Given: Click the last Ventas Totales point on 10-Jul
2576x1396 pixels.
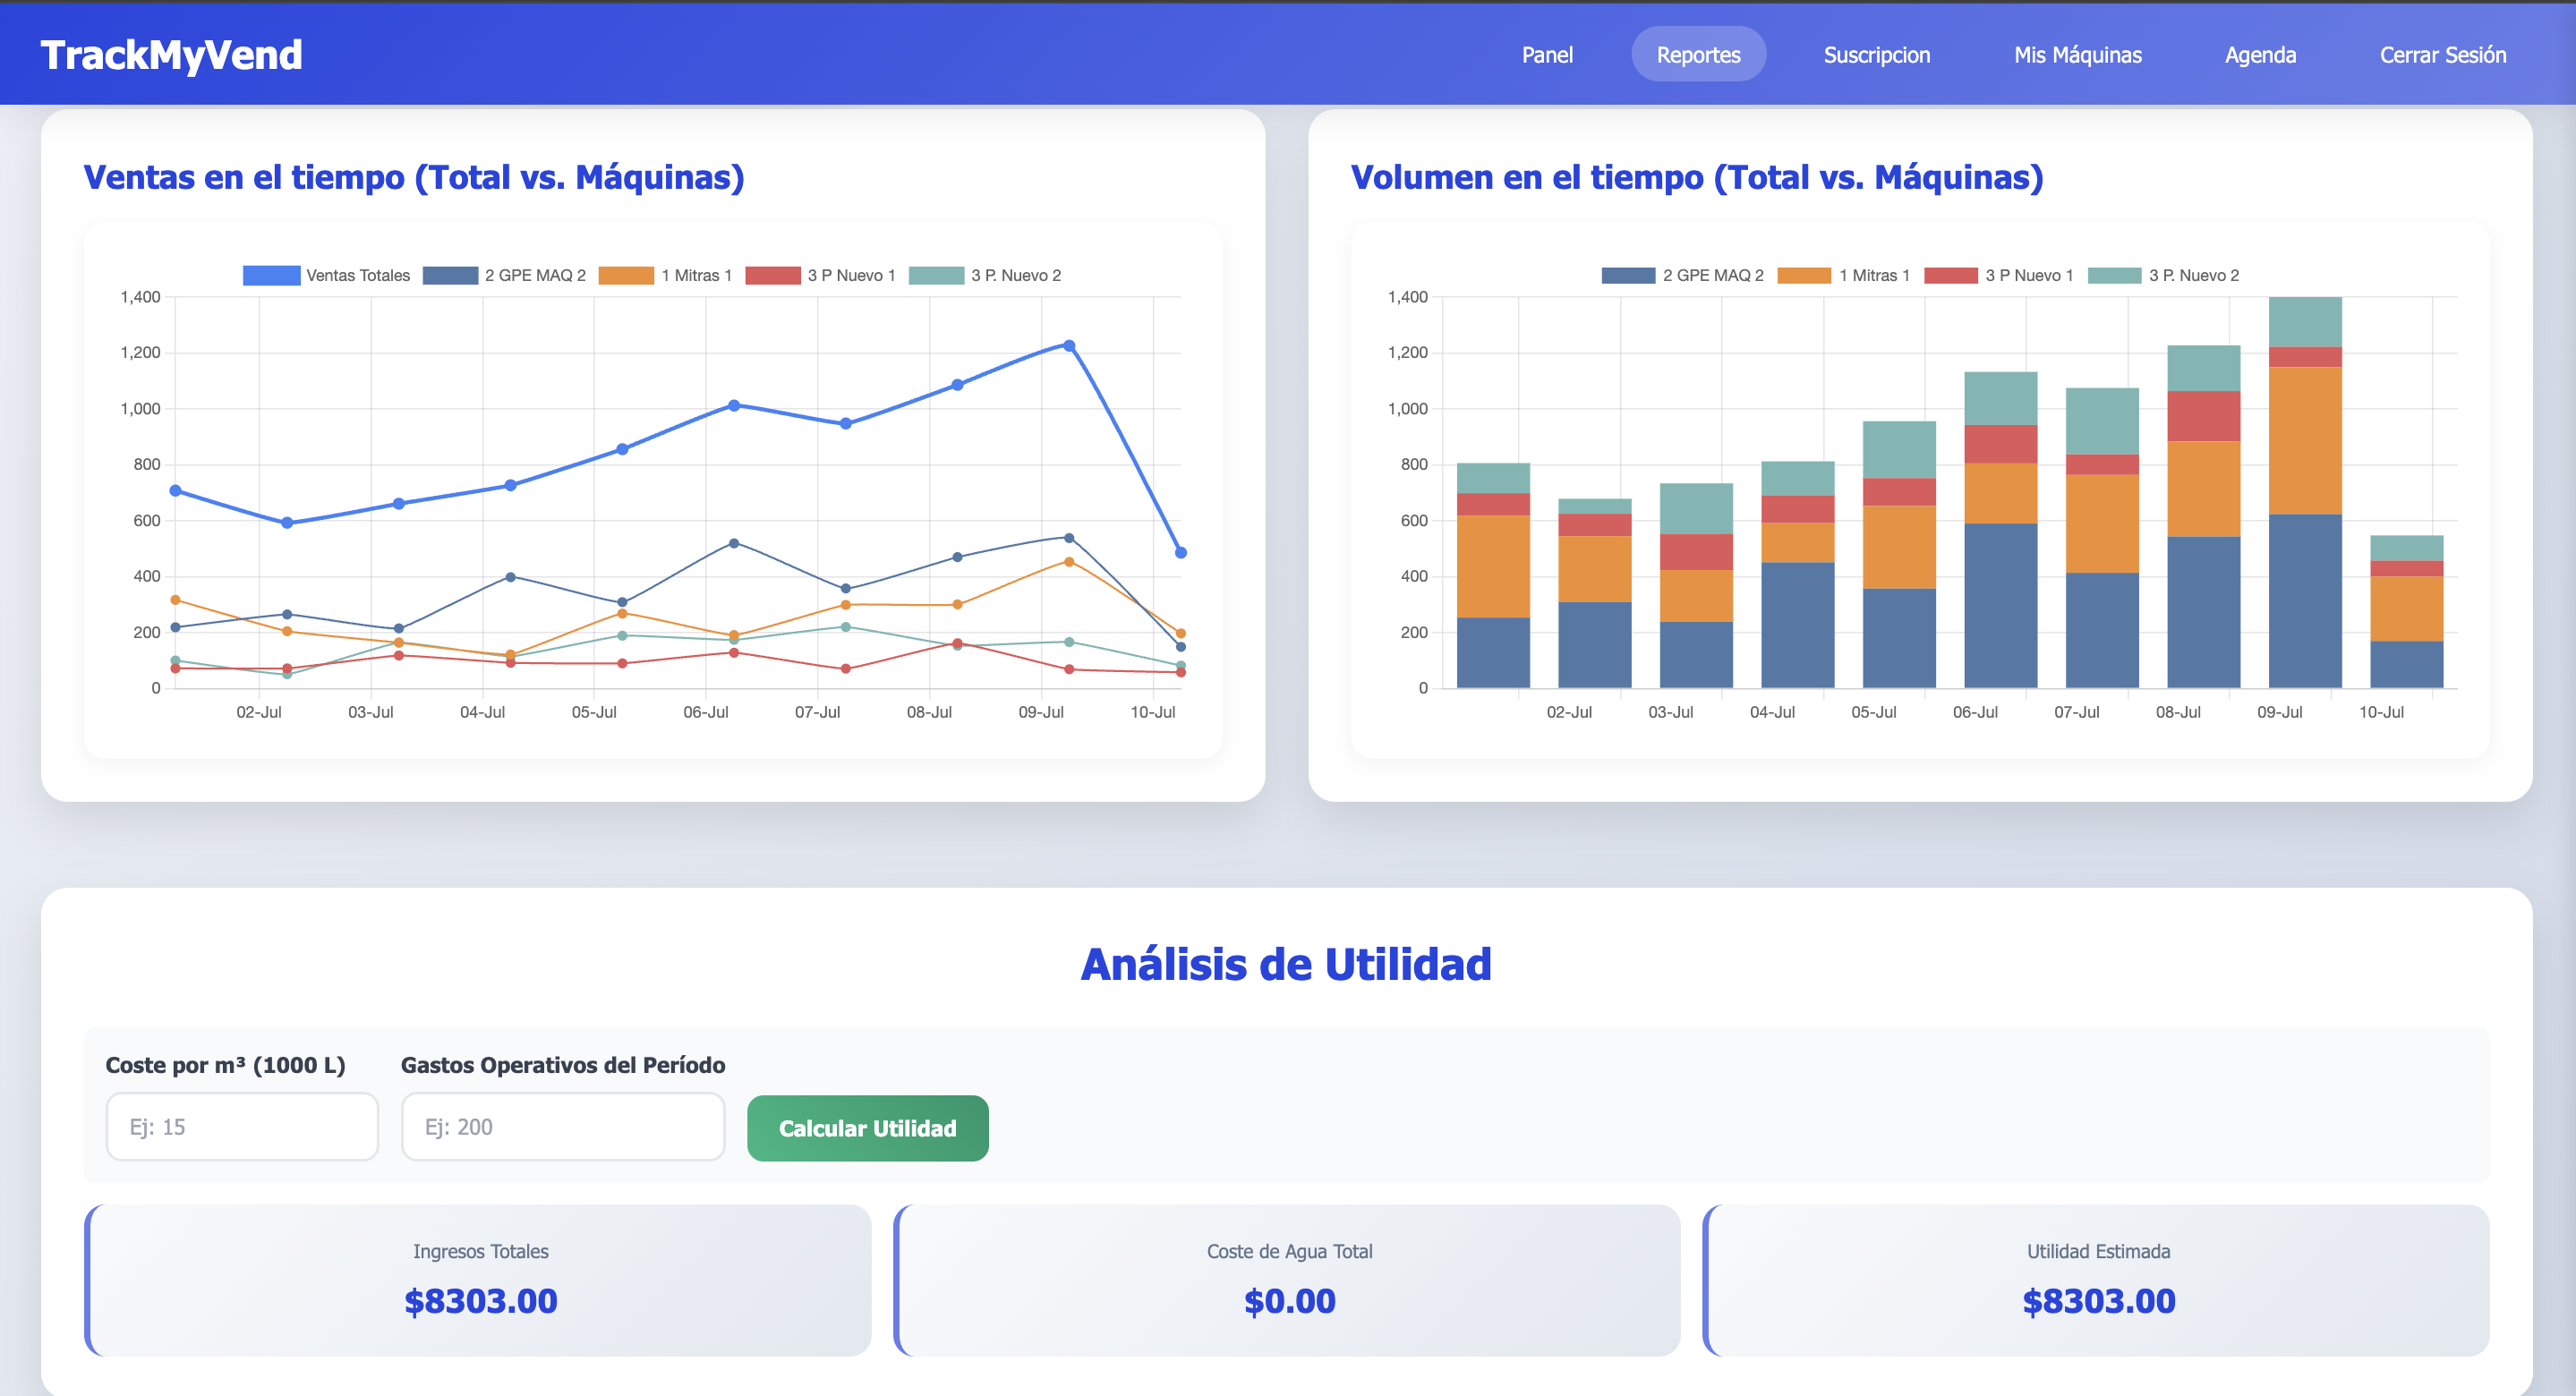Looking at the screenshot, I should 1180,552.
